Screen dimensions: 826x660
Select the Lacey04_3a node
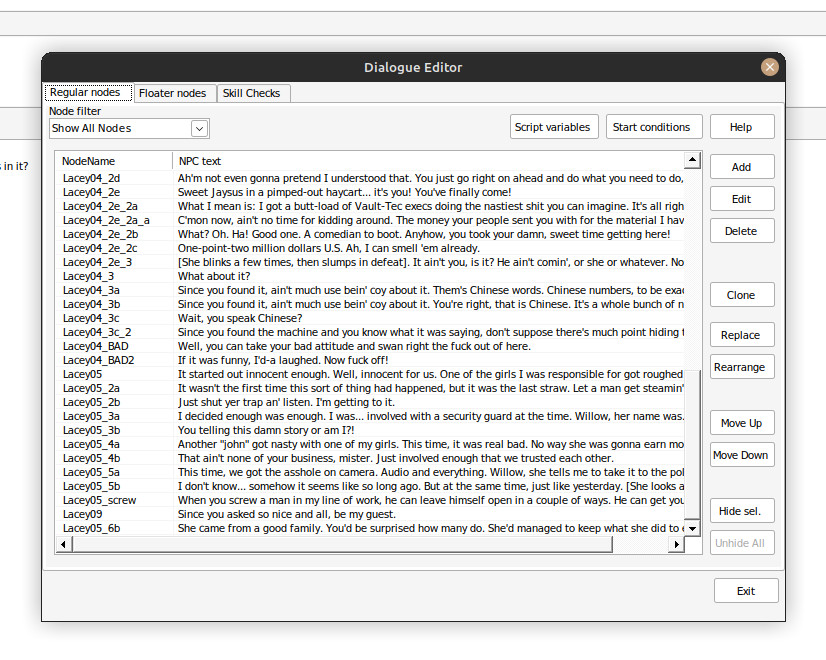[x=370, y=290]
